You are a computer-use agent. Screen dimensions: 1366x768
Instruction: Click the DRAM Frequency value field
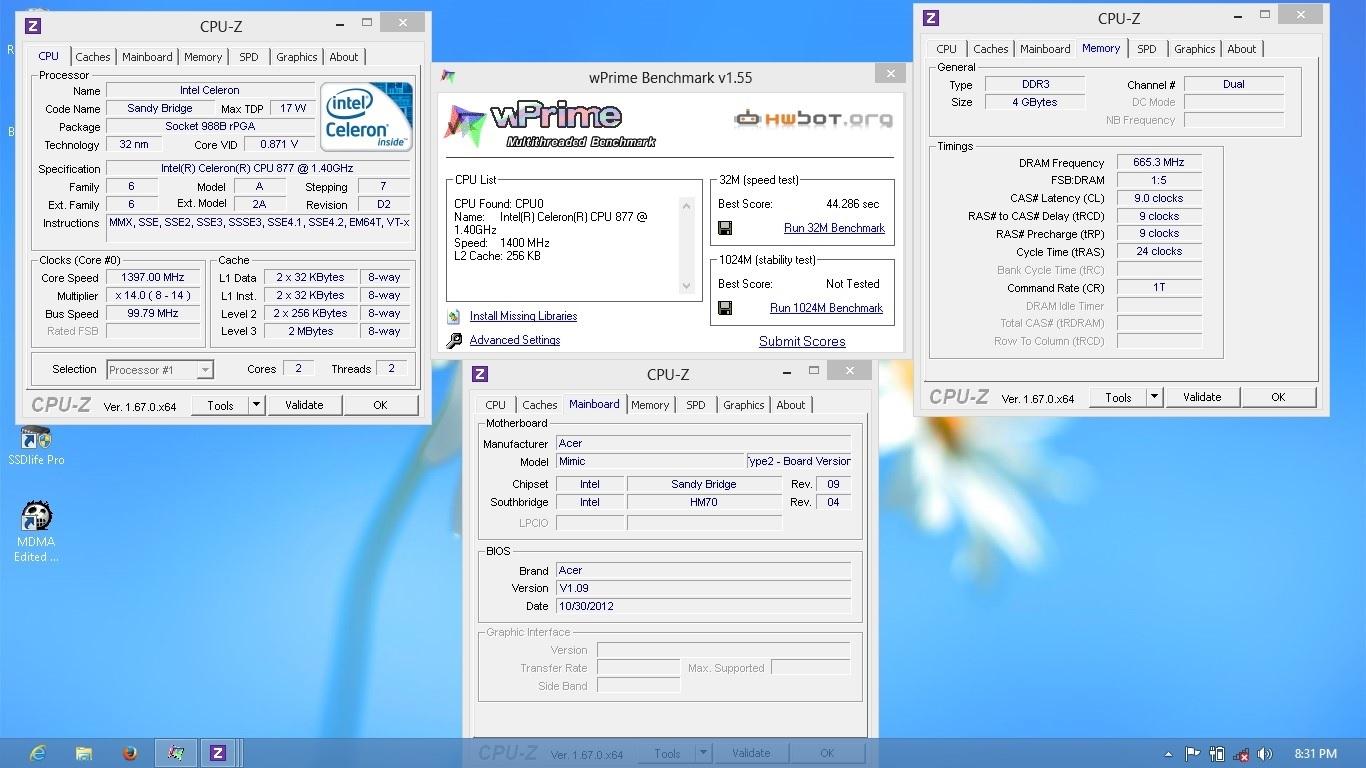(1159, 162)
